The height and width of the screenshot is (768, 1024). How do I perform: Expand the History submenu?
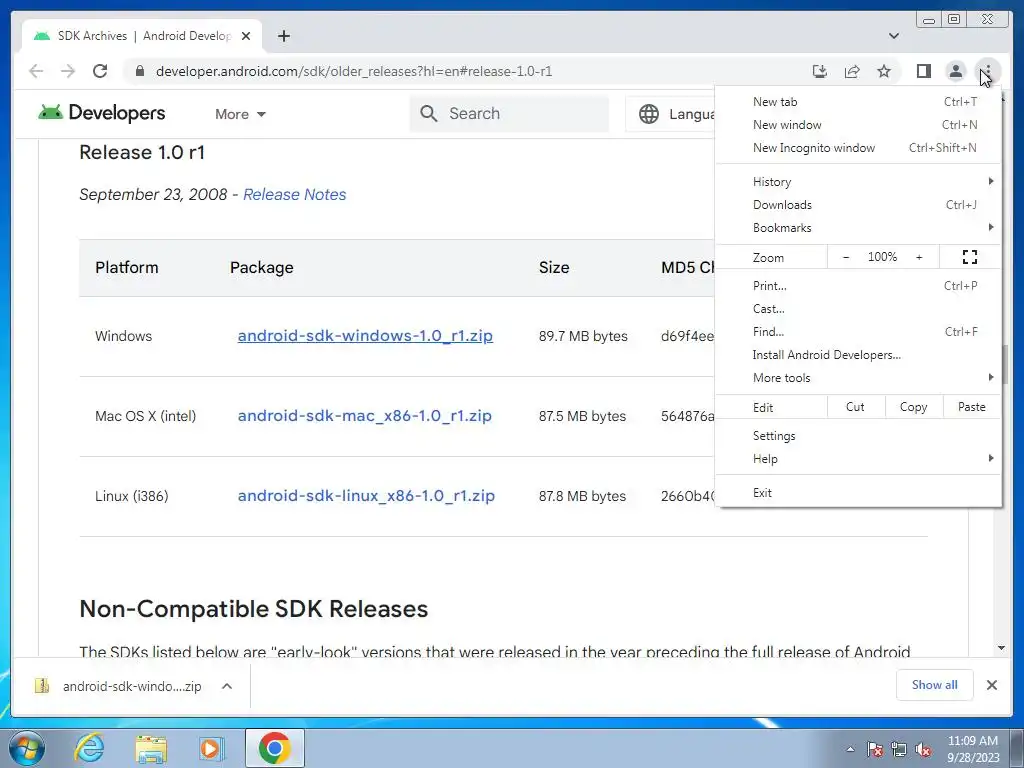point(858,182)
